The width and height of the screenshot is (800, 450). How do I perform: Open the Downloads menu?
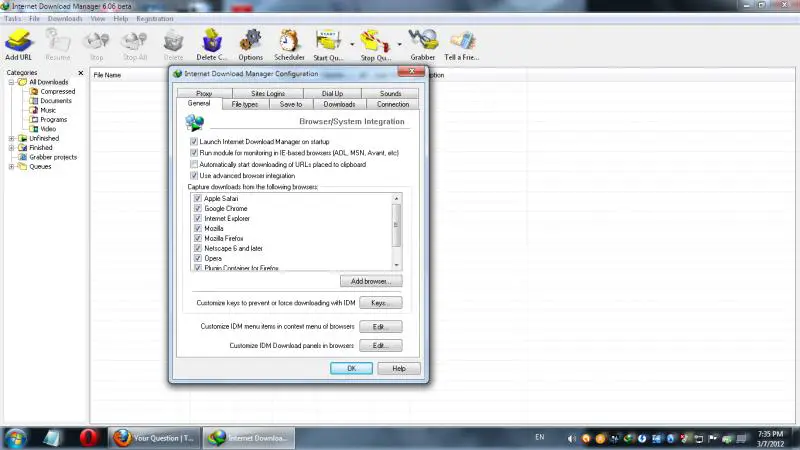coord(65,18)
